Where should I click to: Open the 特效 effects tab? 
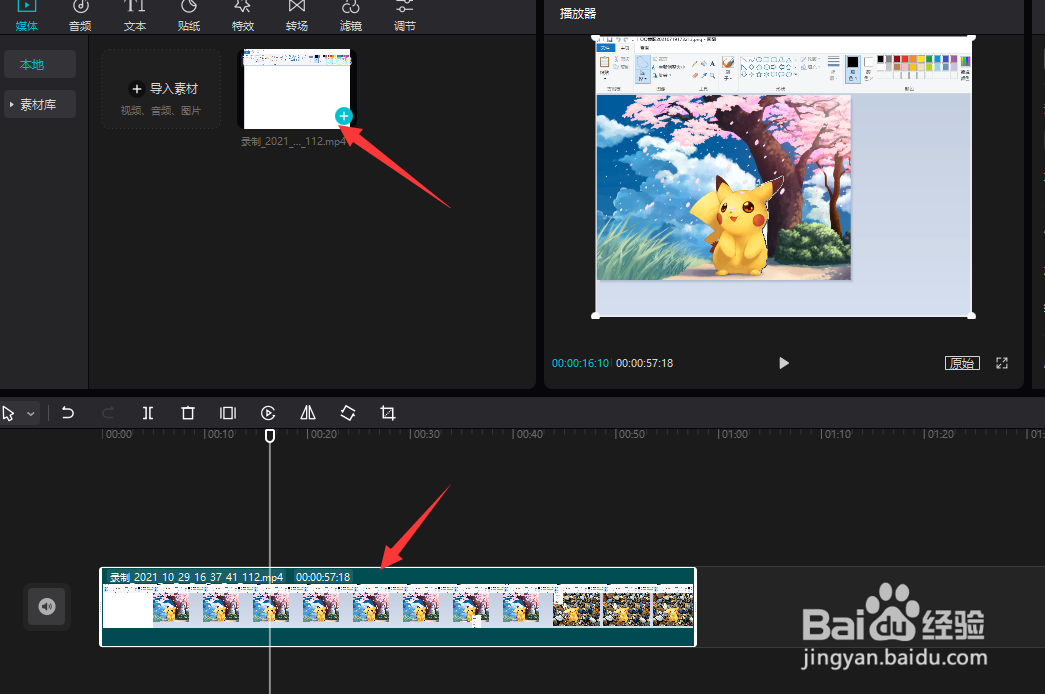coord(243,17)
